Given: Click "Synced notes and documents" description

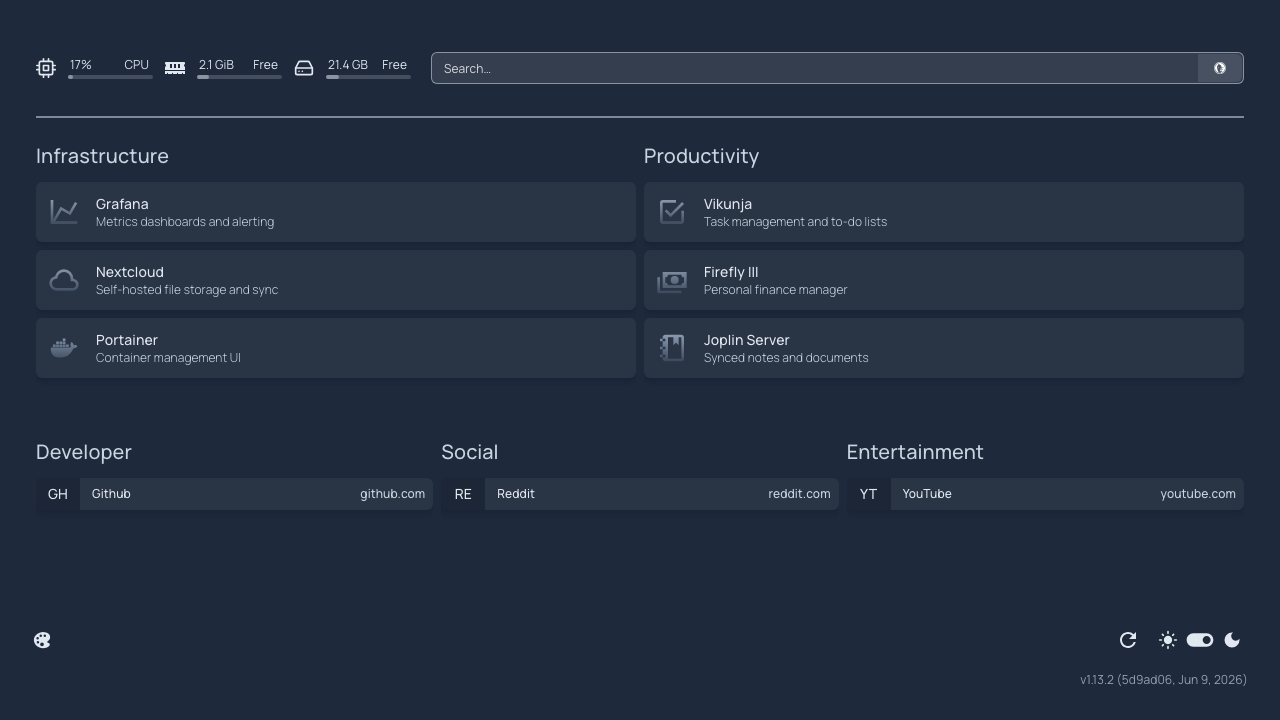Looking at the screenshot, I should point(786,358).
